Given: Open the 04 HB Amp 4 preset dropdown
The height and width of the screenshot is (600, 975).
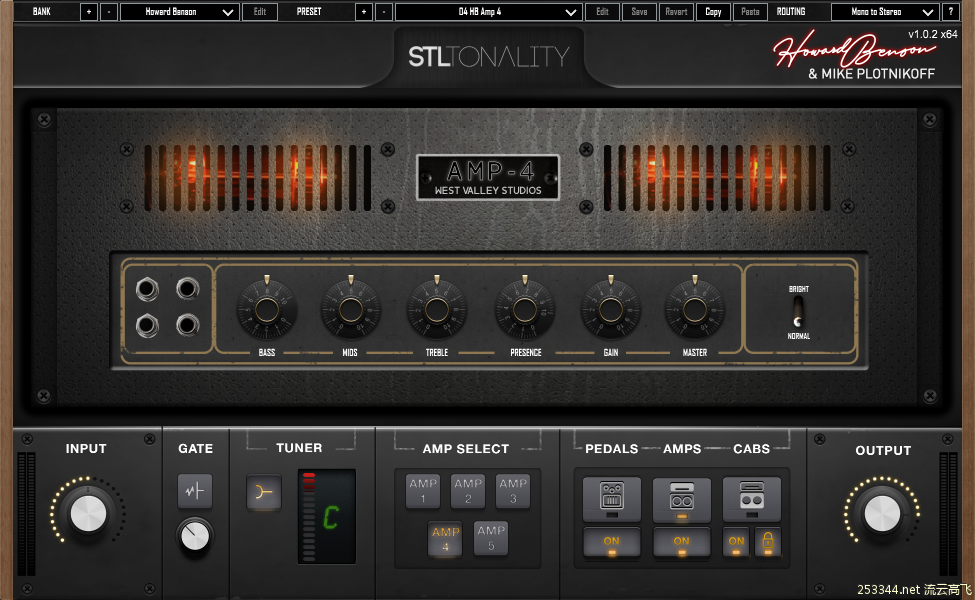Looking at the screenshot, I should [489, 11].
